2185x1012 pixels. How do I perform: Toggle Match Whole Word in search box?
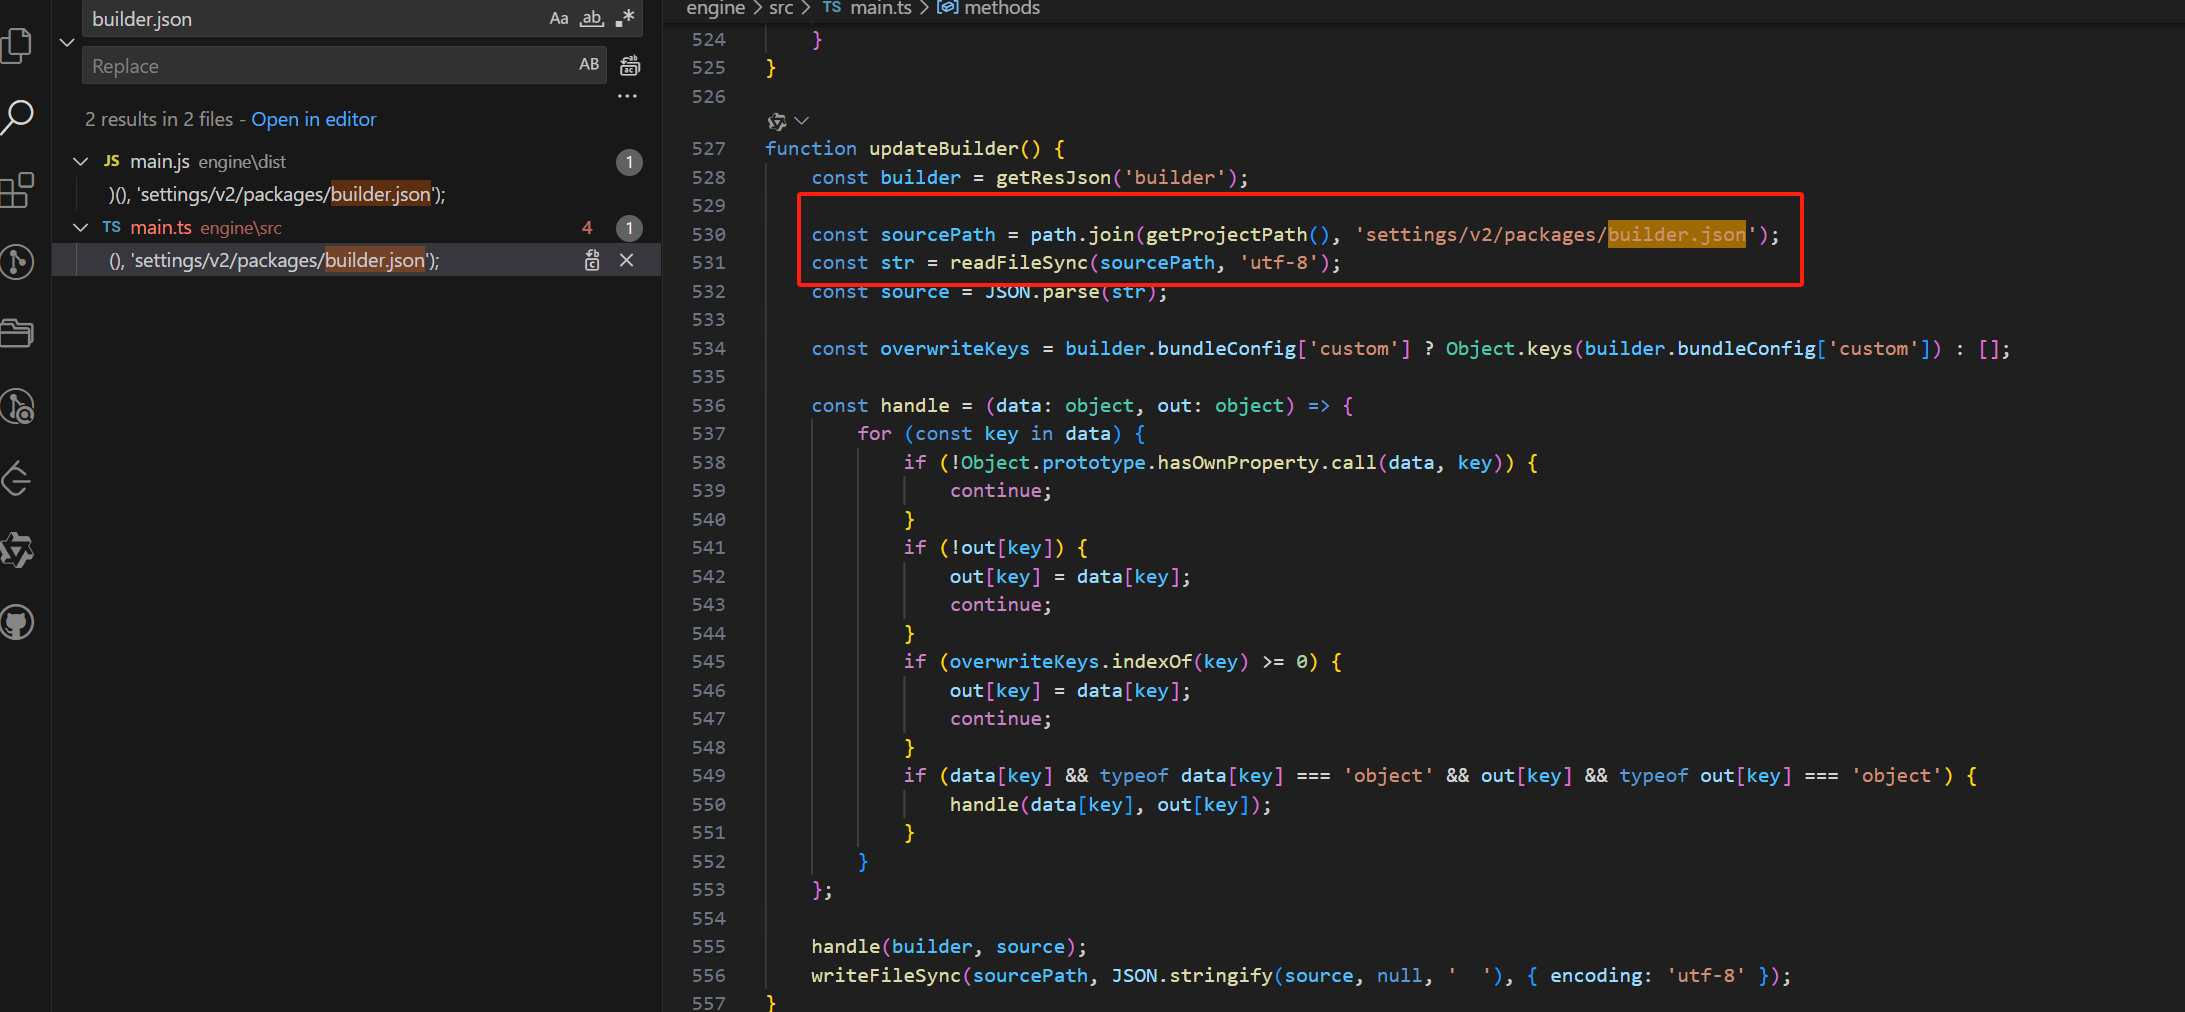(592, 18)
